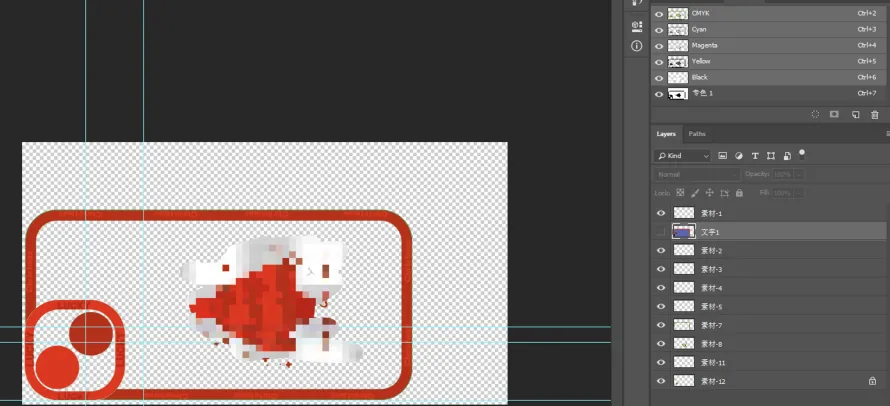Lock artboard nesting icon
Image resolution: width=890 pixels, height=406 pixels.
(x=724, y=193)
